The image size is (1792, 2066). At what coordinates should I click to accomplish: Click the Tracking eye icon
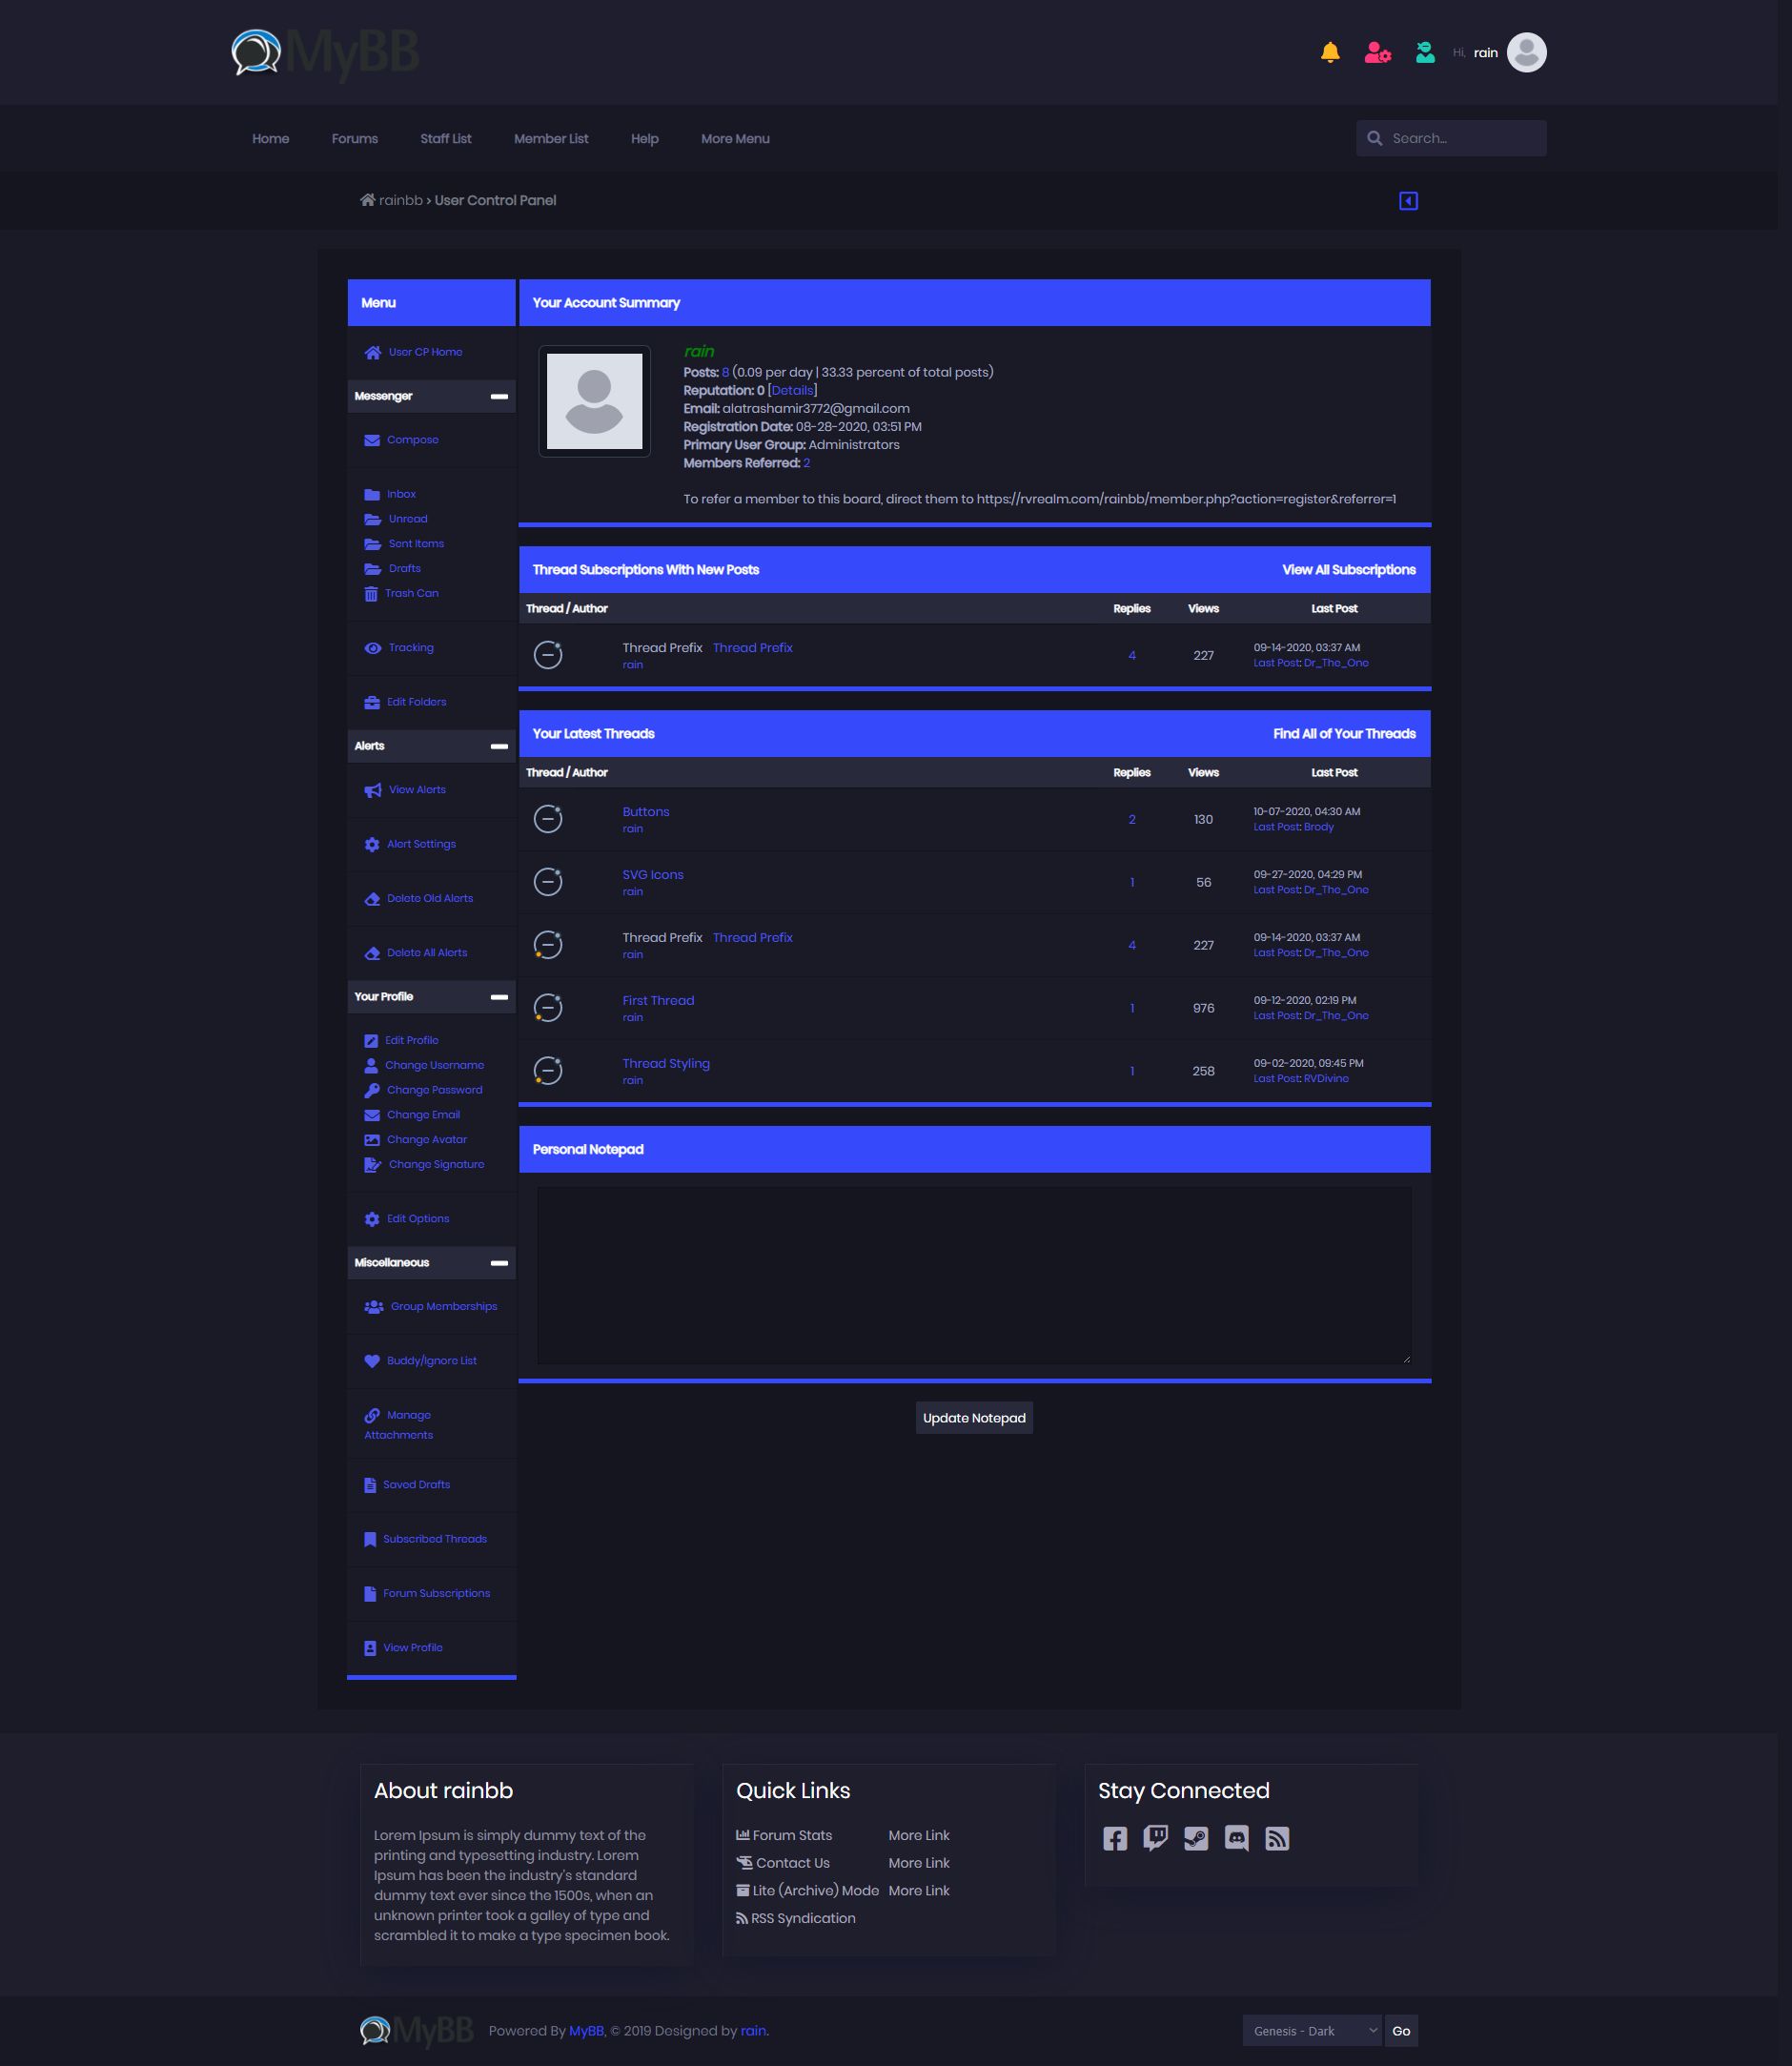(373, 648)
